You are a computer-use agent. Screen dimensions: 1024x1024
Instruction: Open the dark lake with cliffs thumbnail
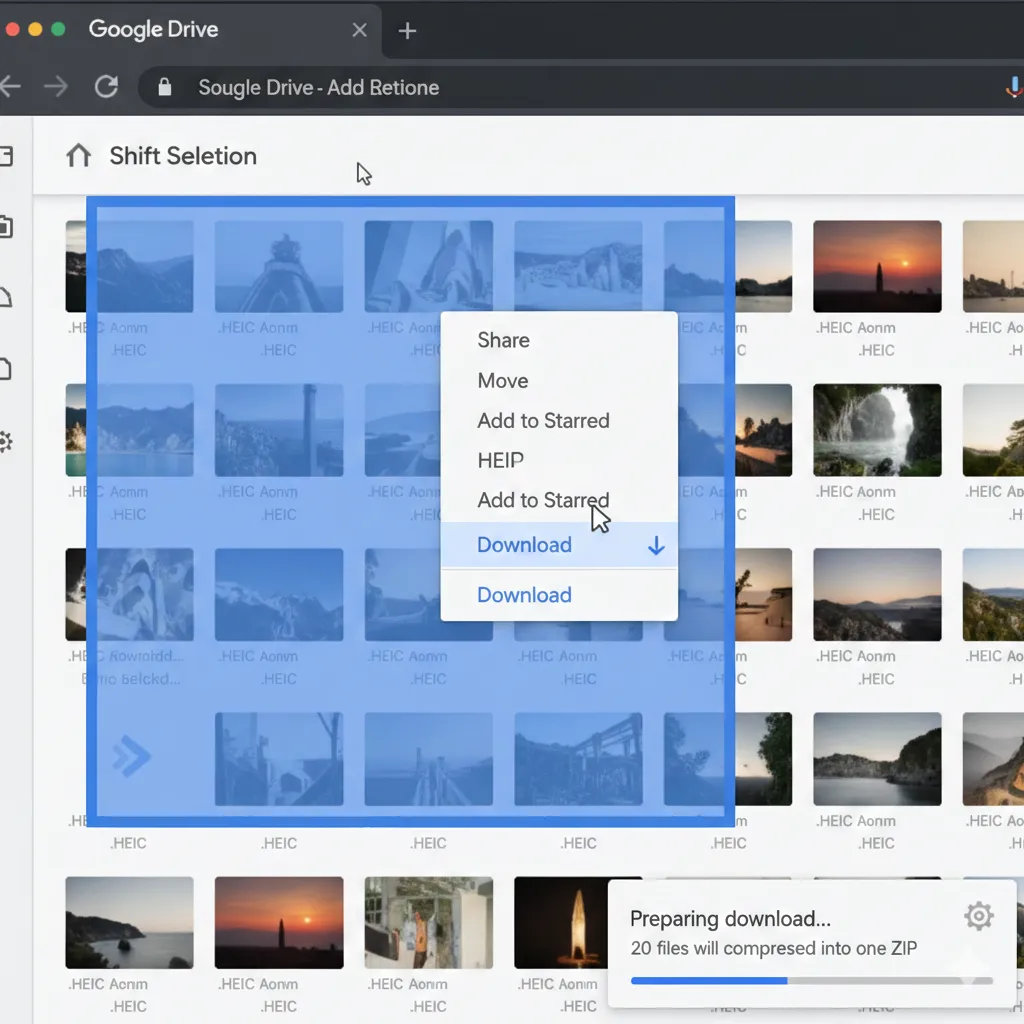pyautogui.click(x=877, y=759)
